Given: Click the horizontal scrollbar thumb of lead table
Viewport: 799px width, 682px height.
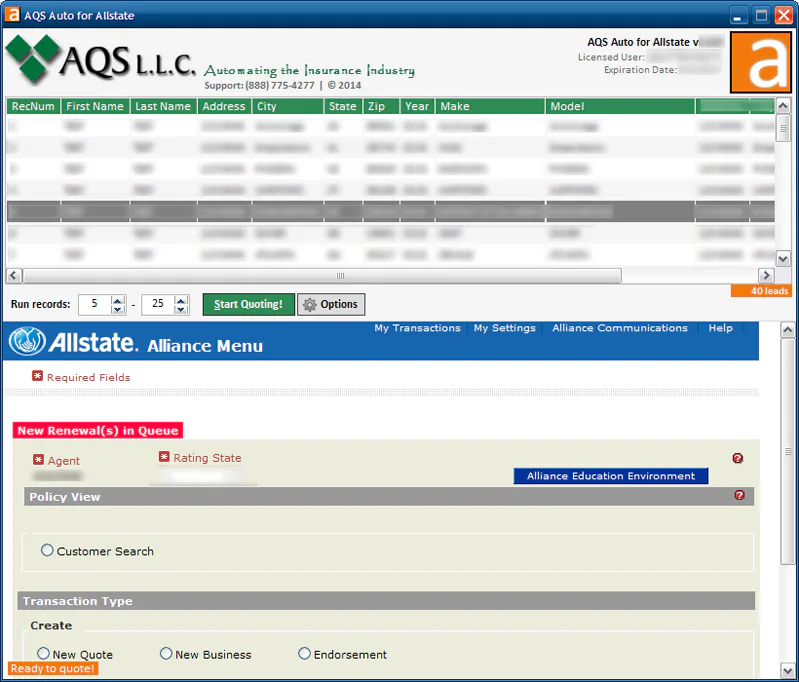Looking at the screenshot, I should coord(322,275).
